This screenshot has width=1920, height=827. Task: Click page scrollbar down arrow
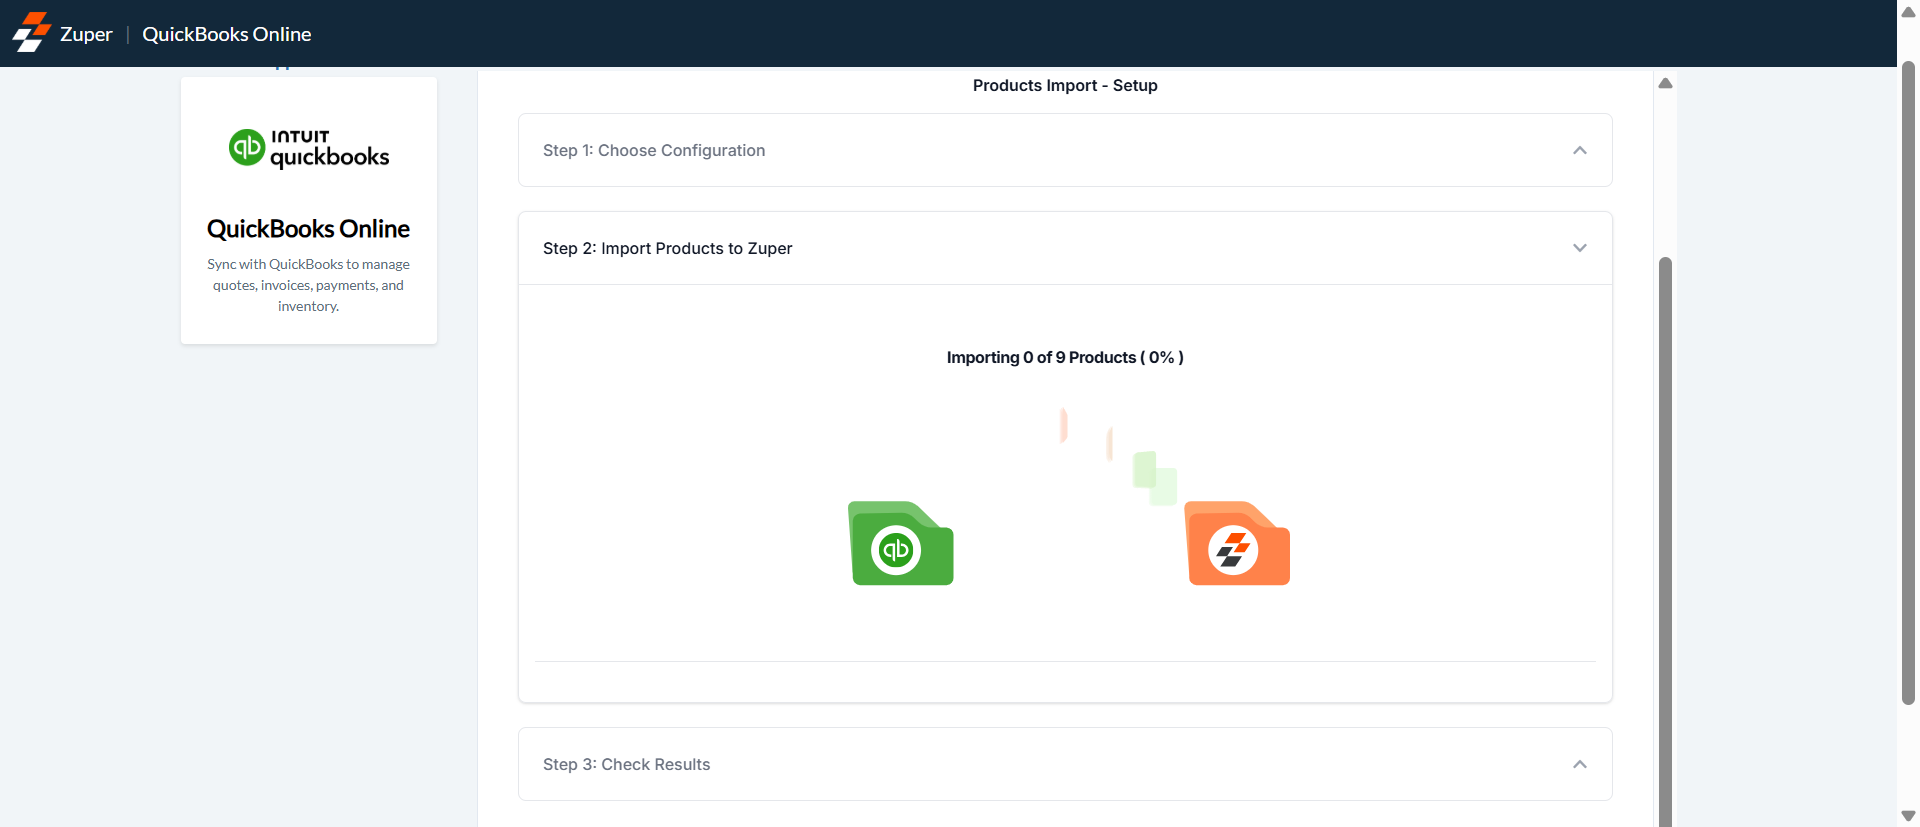click(x=1908, y=816)
